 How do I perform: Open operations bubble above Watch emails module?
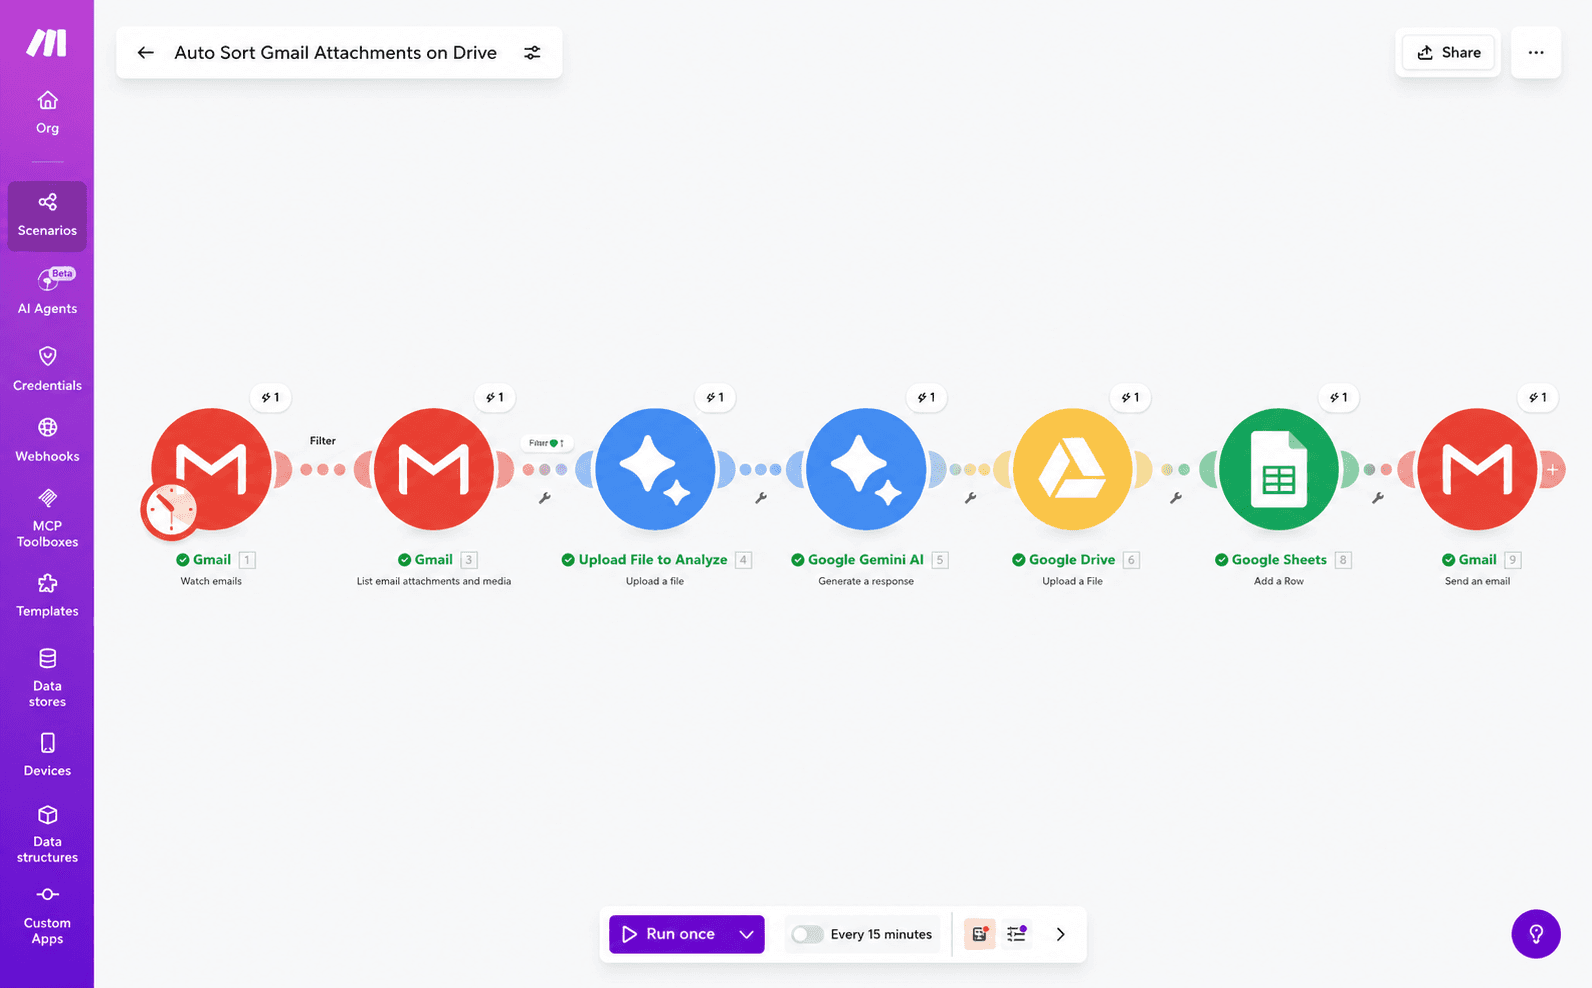[270, 397]
